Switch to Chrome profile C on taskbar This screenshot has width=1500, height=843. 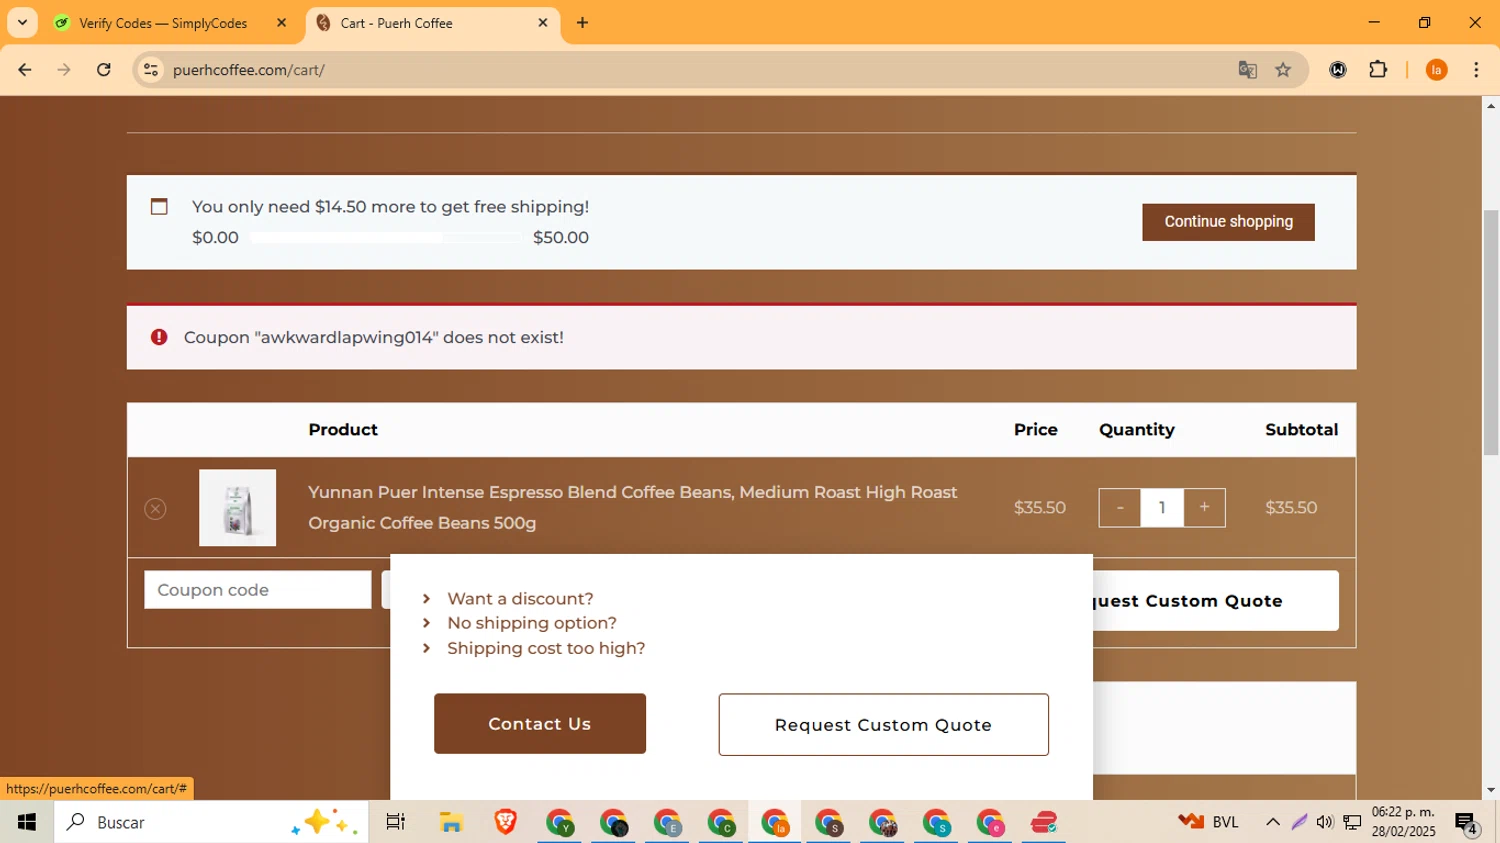[721, 822]
